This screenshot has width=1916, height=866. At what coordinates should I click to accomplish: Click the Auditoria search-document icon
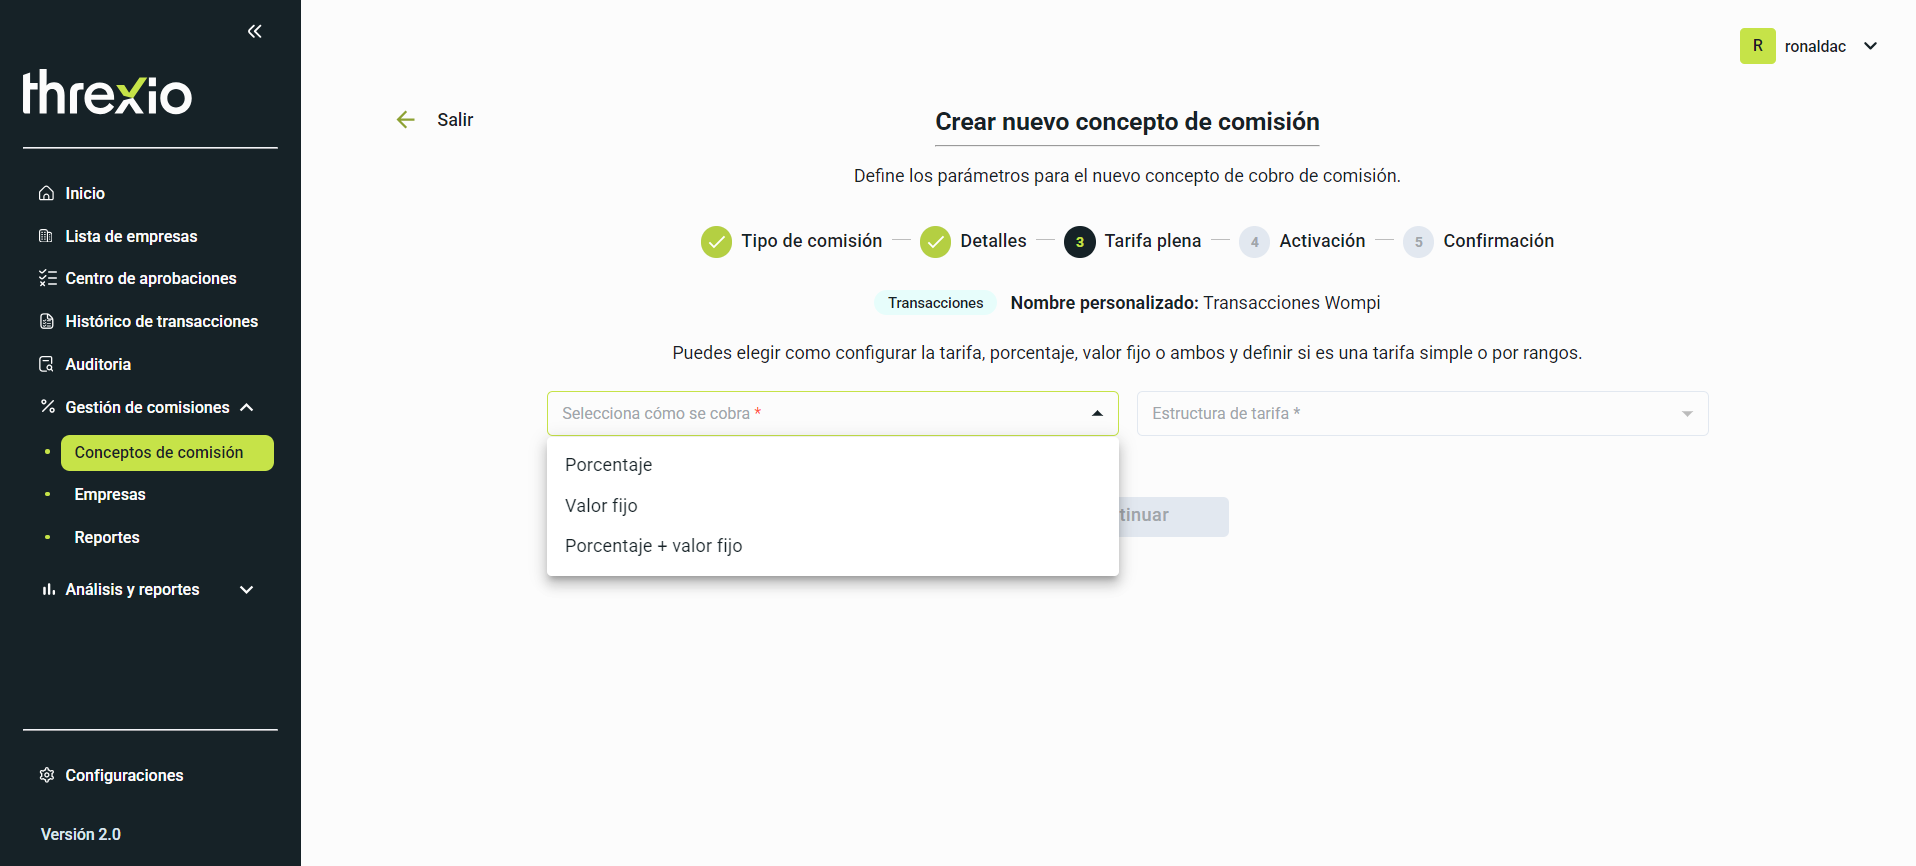[x=46, y=364]
